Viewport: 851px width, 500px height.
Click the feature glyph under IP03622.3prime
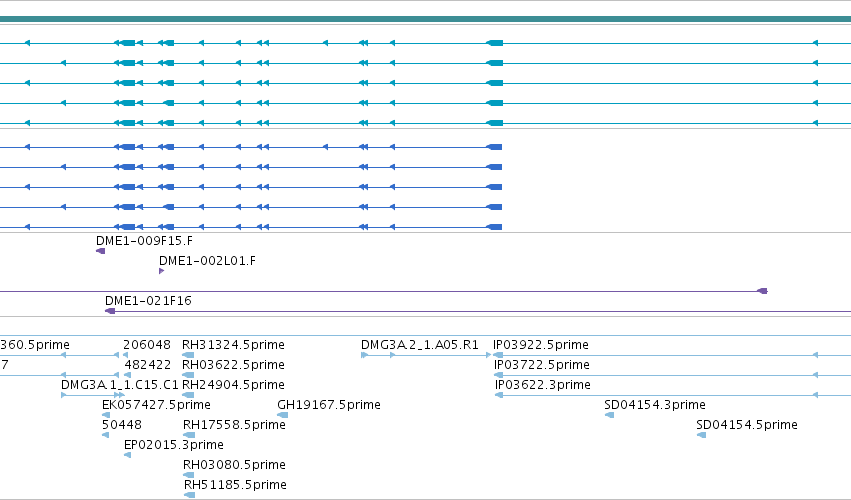(499, 395)
